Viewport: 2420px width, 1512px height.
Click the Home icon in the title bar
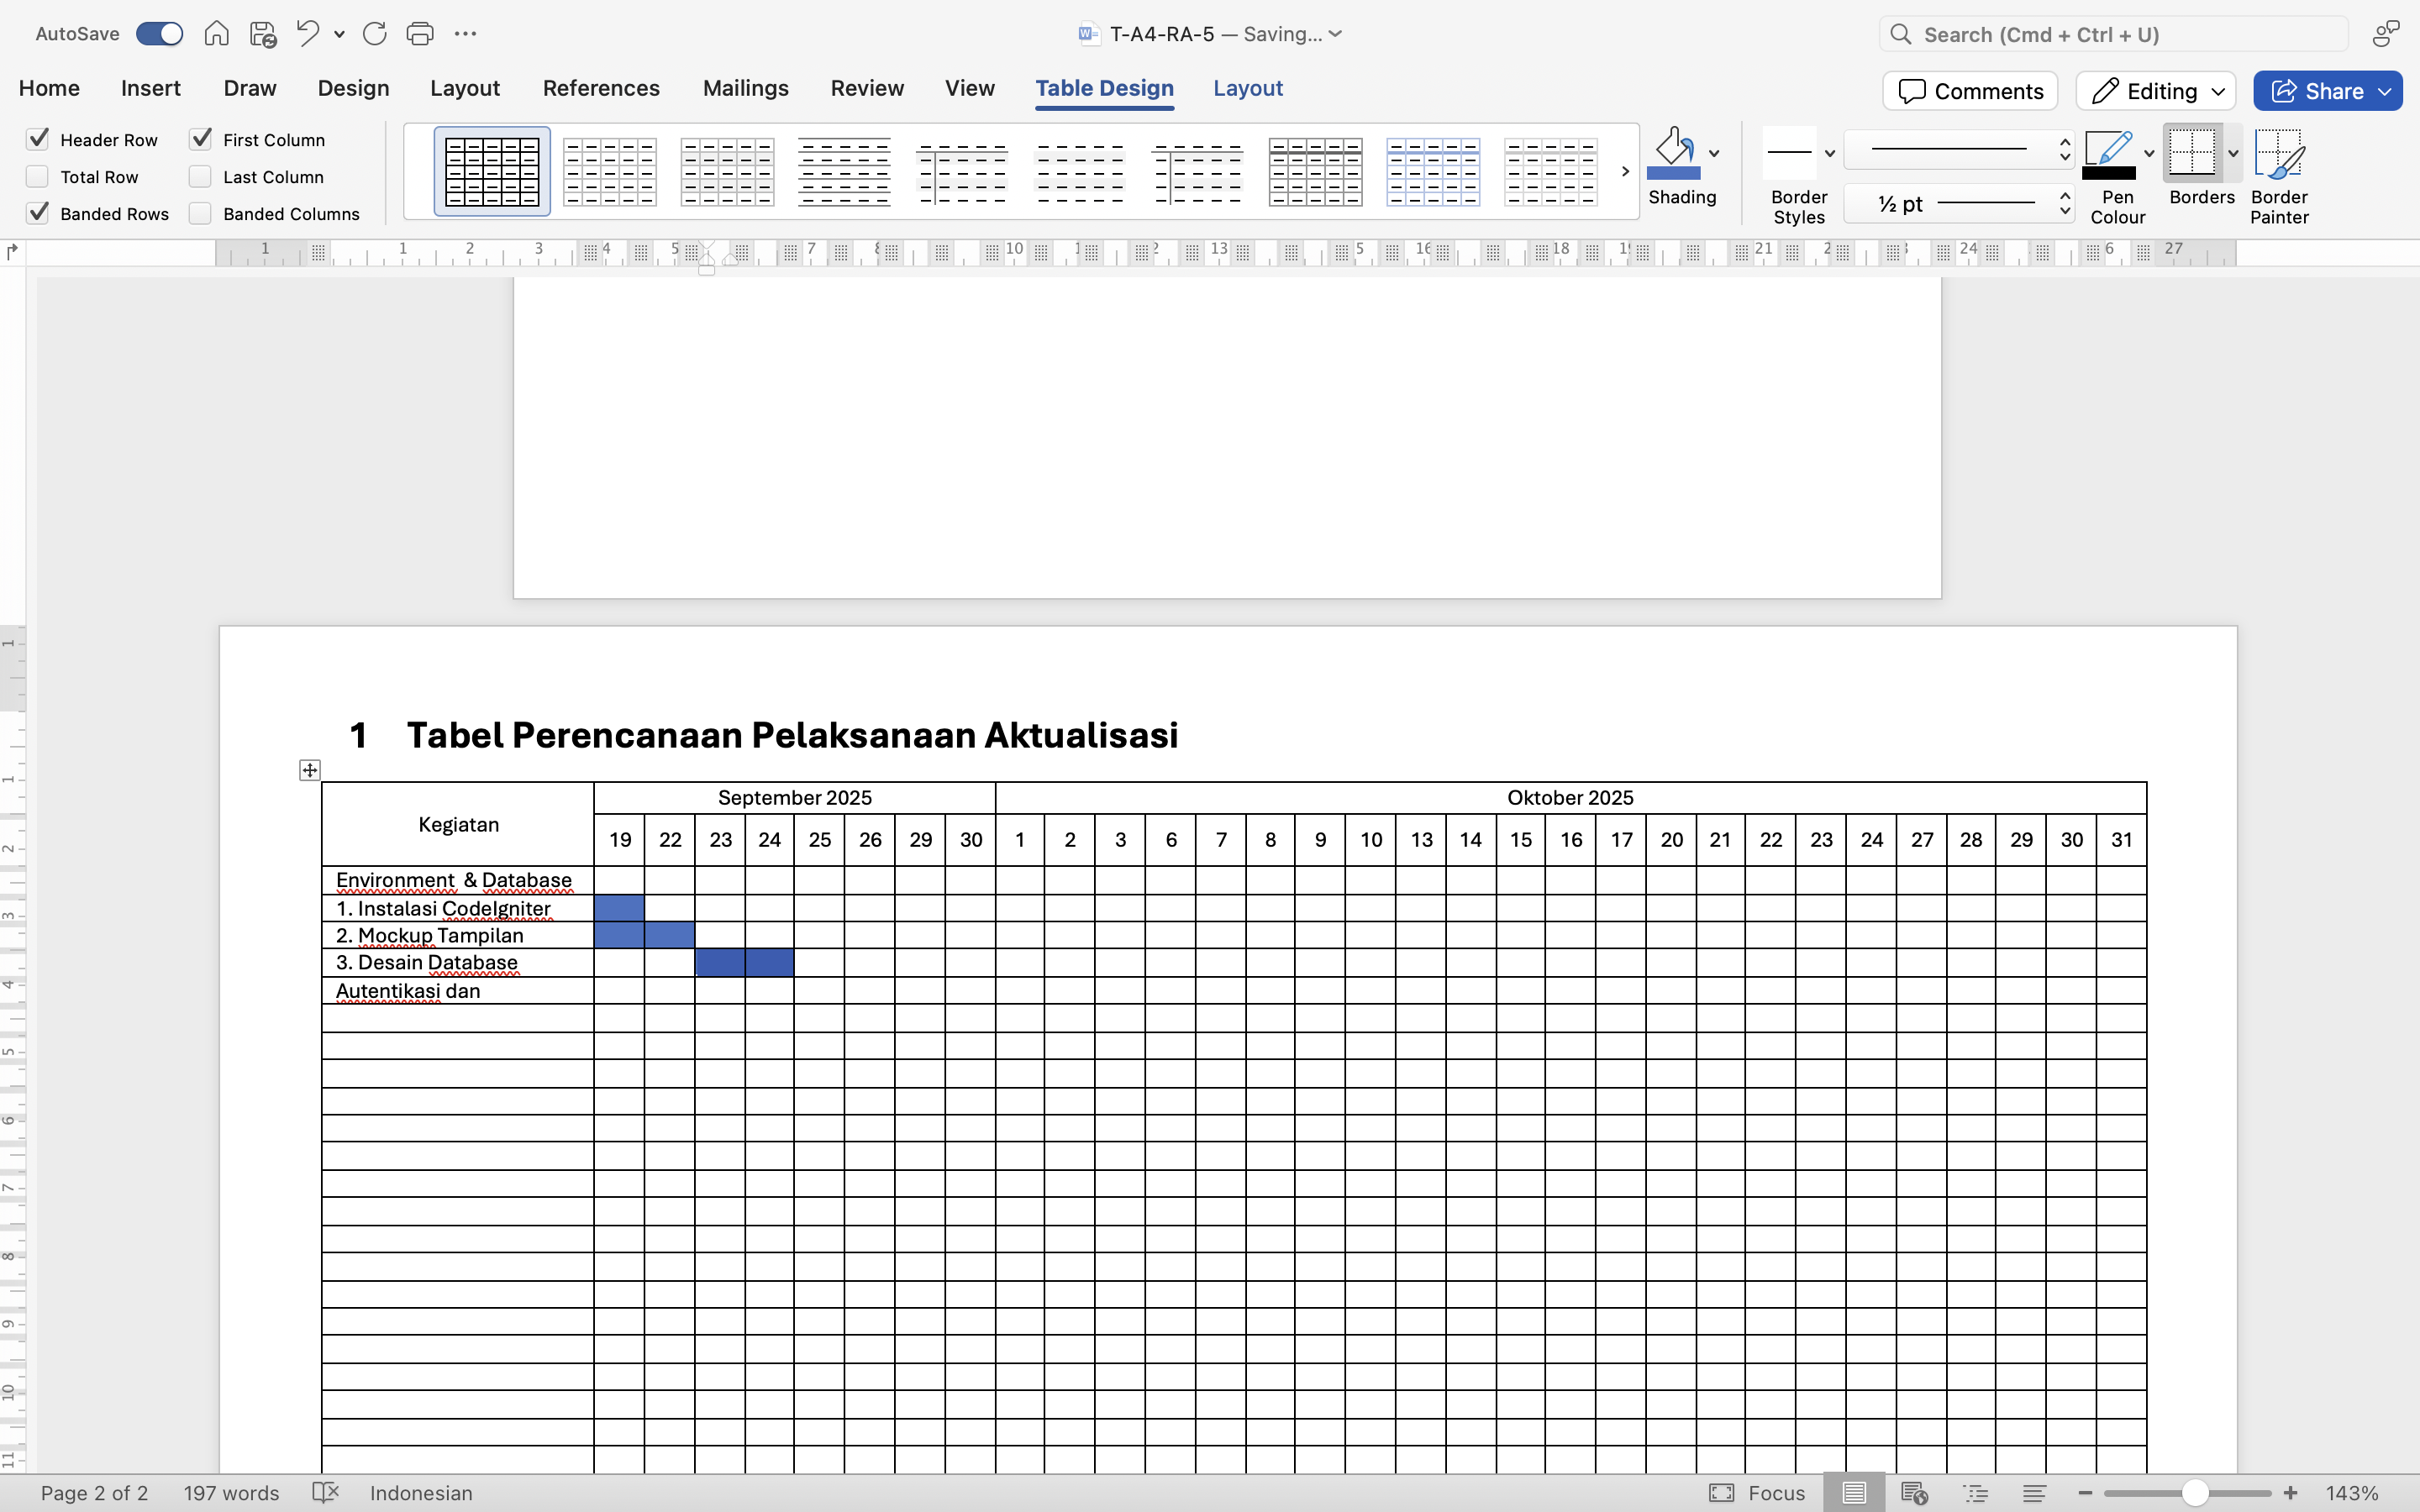point(216,34)
